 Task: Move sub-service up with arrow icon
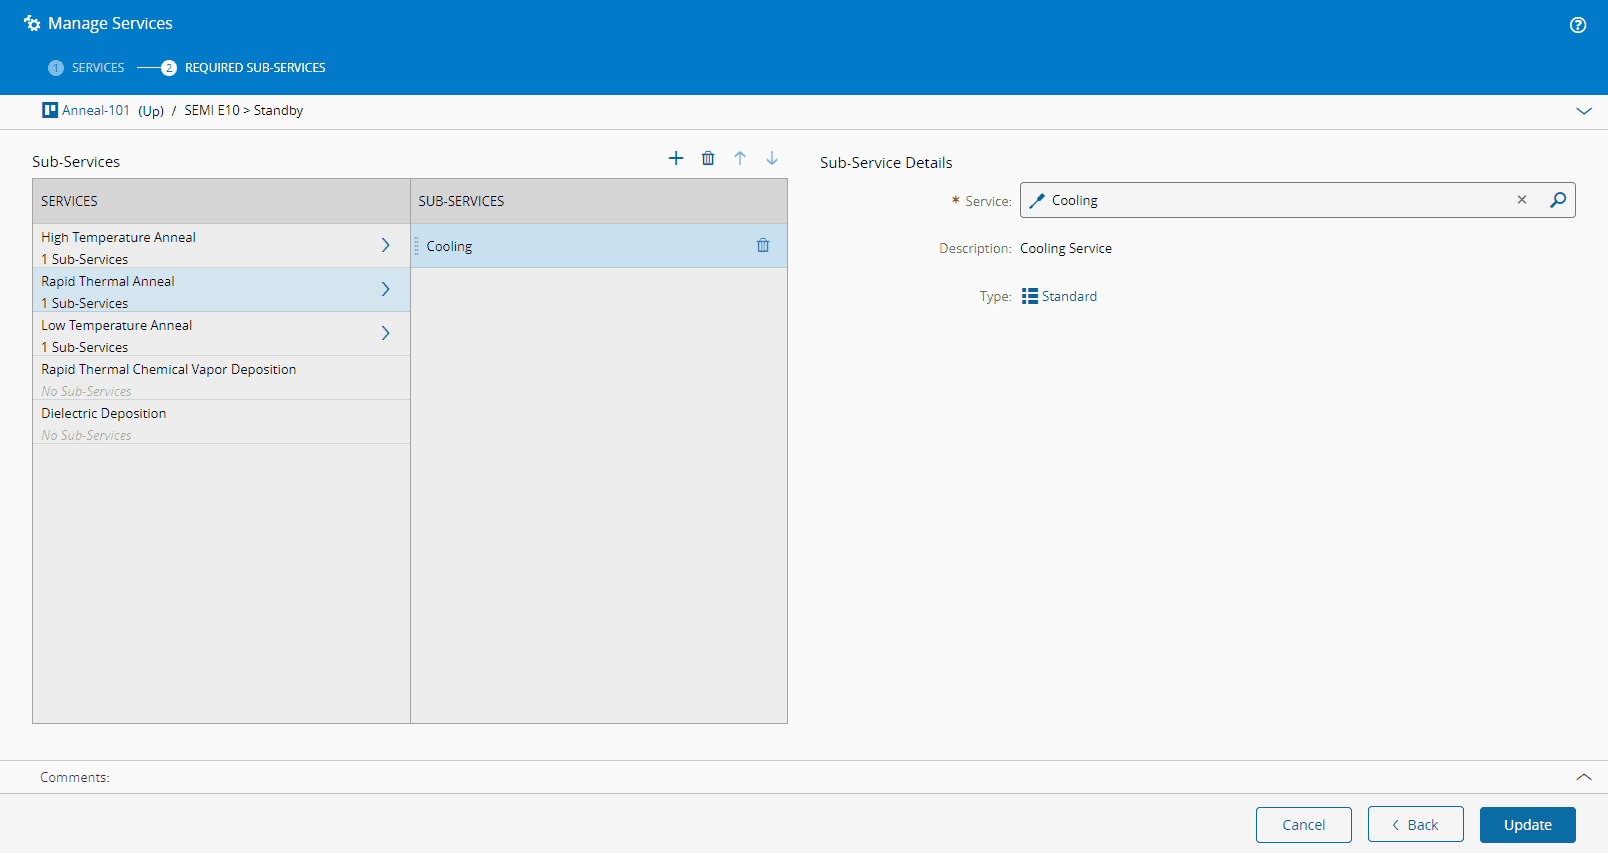740,158
